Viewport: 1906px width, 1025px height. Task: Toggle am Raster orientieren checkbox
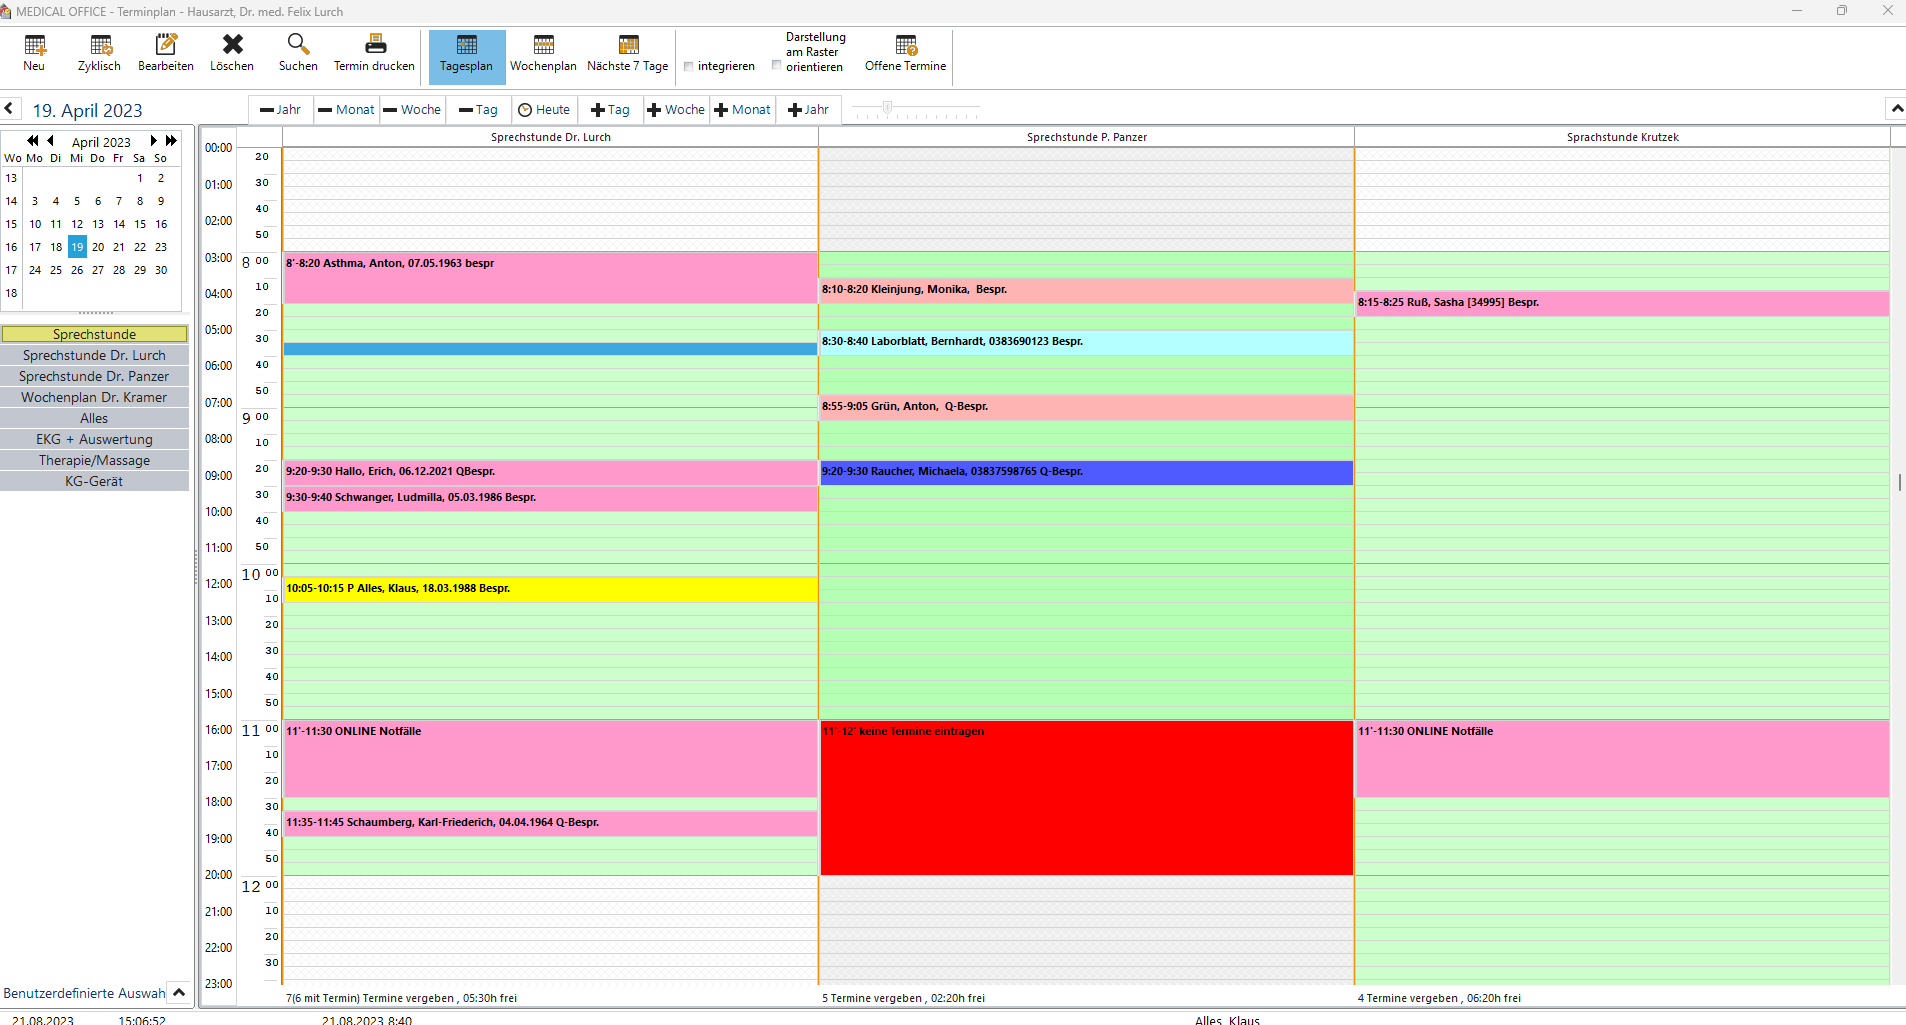777,65
